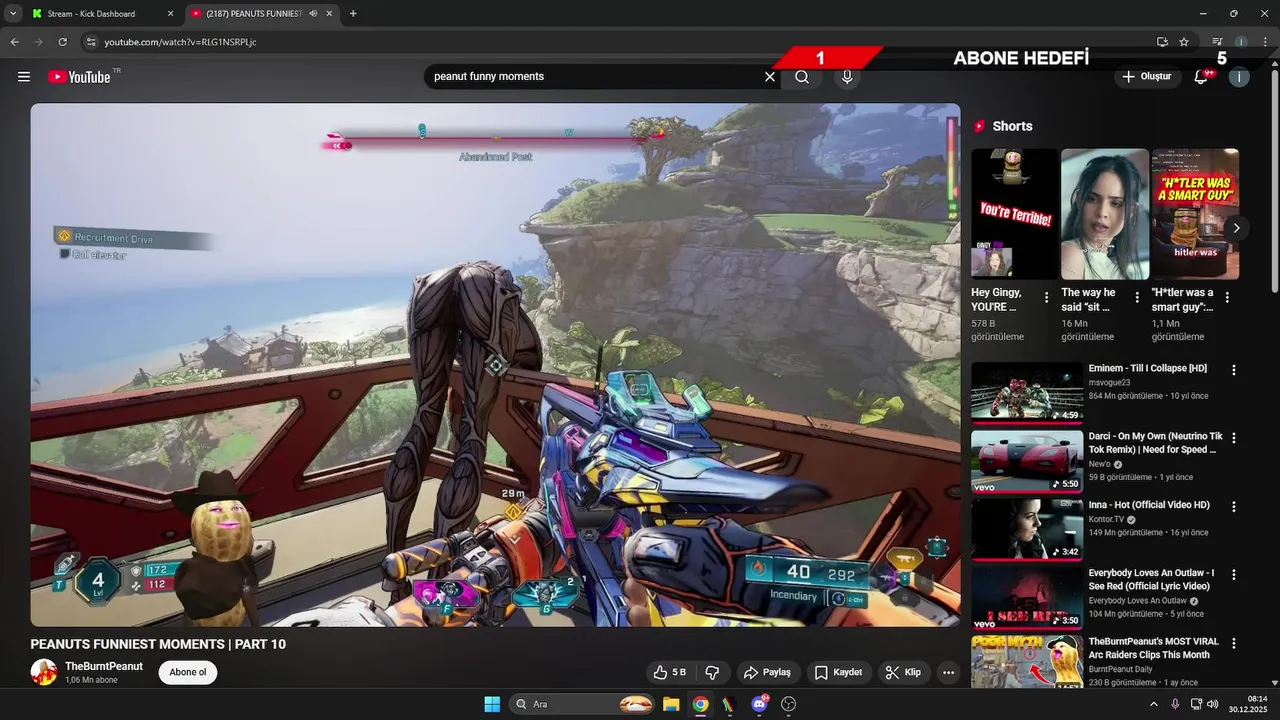1280x720 pixels.
Task: Play Darci On My Own red car thumbnail
Action: [1027, 462]
